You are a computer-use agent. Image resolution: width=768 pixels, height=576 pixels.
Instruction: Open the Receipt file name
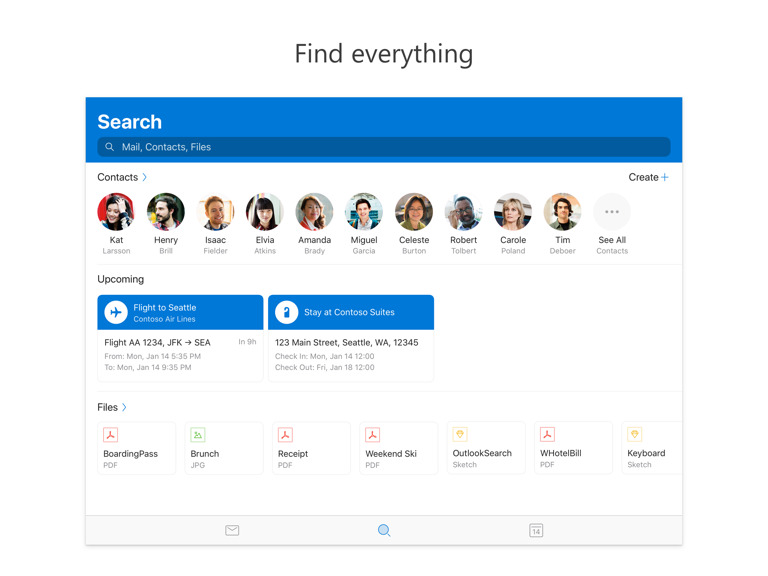[293, 454]
